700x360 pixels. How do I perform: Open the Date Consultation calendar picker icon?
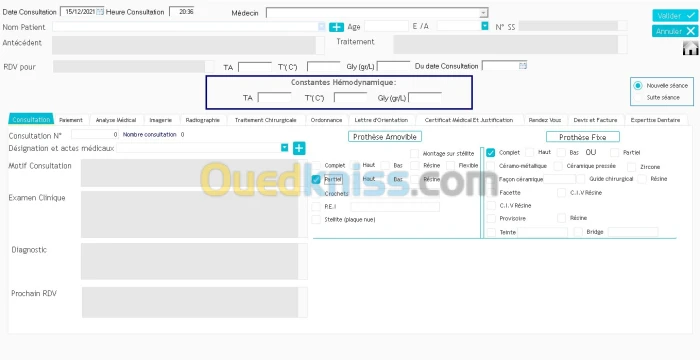coord(100,12)
